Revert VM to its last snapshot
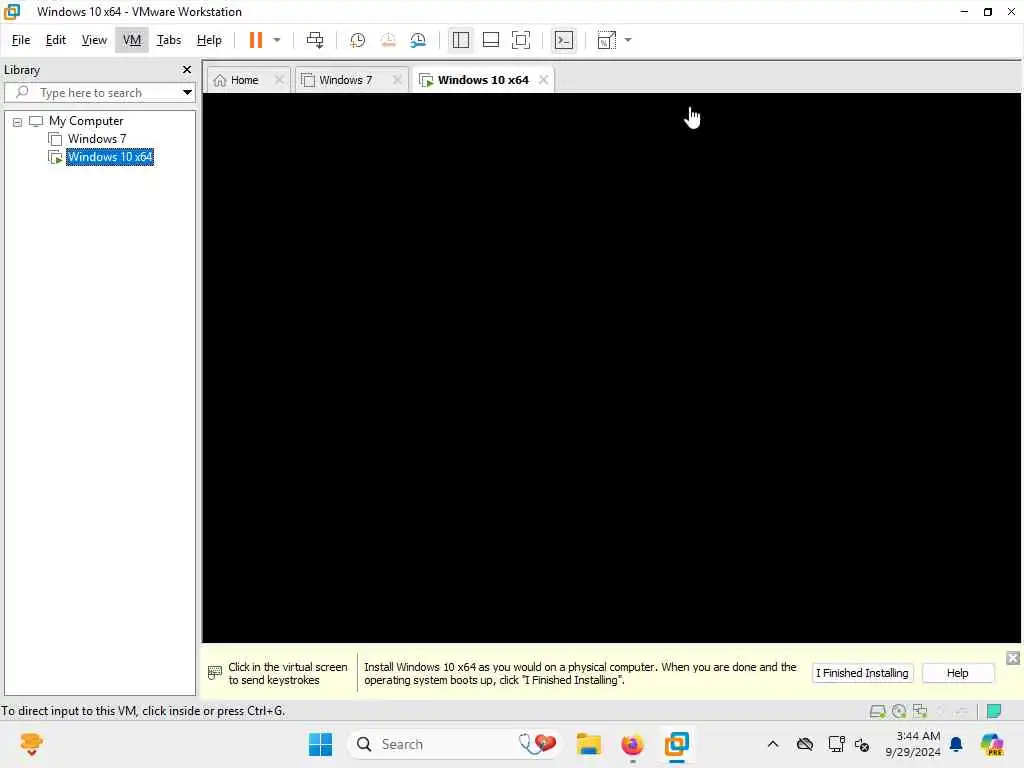This screenshot has height=768, width=1024. [x=388, y=40]
